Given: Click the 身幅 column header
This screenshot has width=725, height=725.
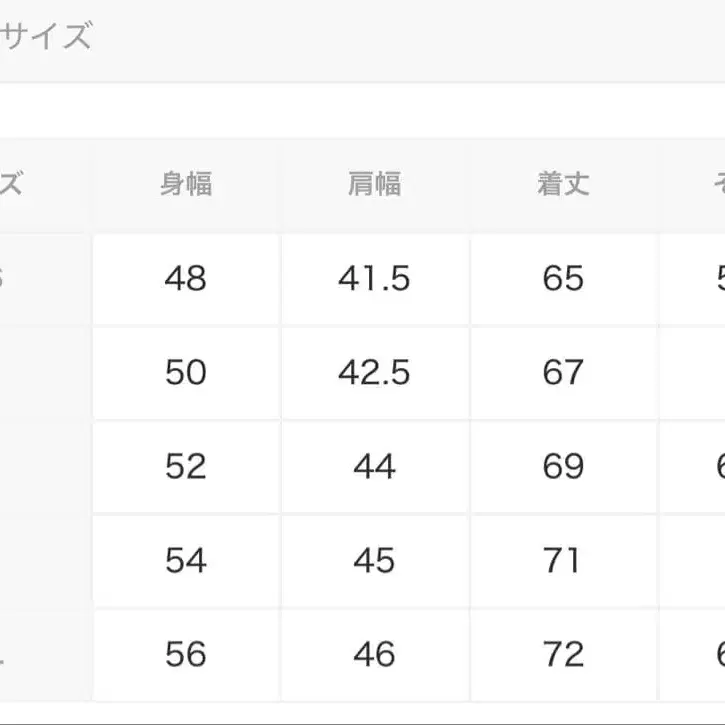Looking at the screenshot, I should [x=186, y=184].
